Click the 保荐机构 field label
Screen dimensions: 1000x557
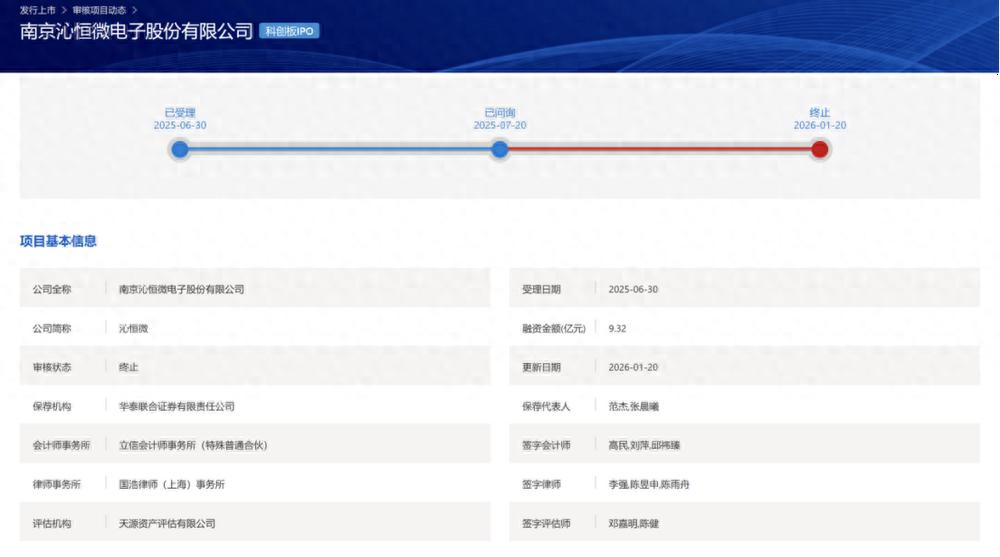(52, 406)
